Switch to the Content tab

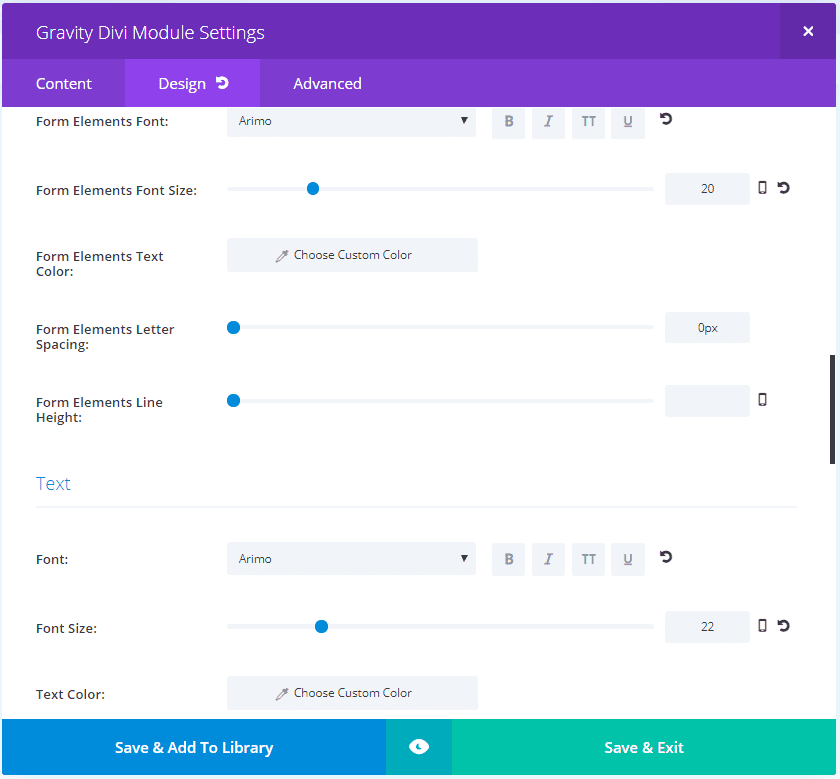click(63, 84)
